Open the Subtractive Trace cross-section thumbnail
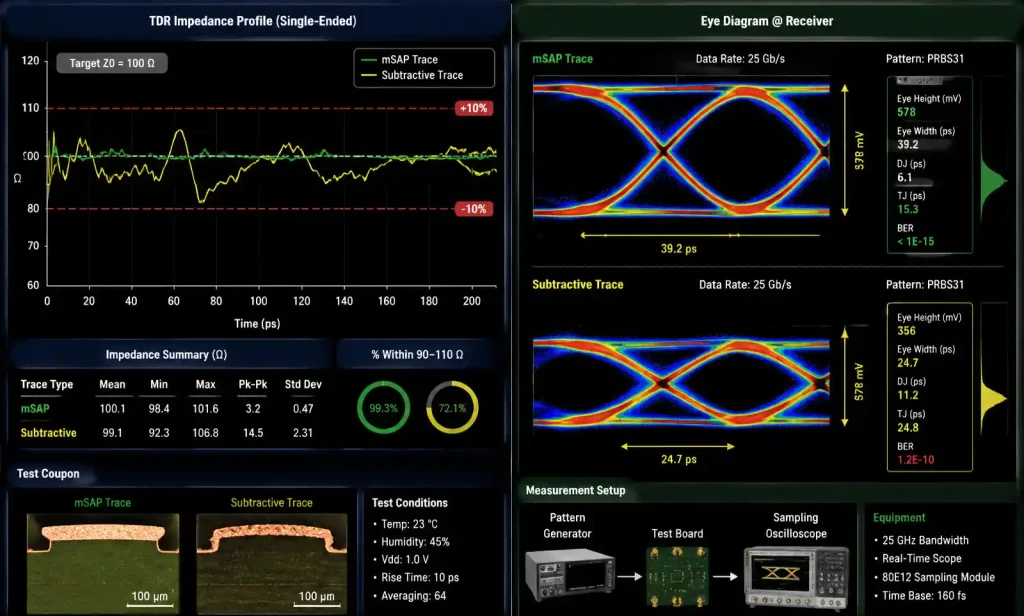 [x=272, y=563]
